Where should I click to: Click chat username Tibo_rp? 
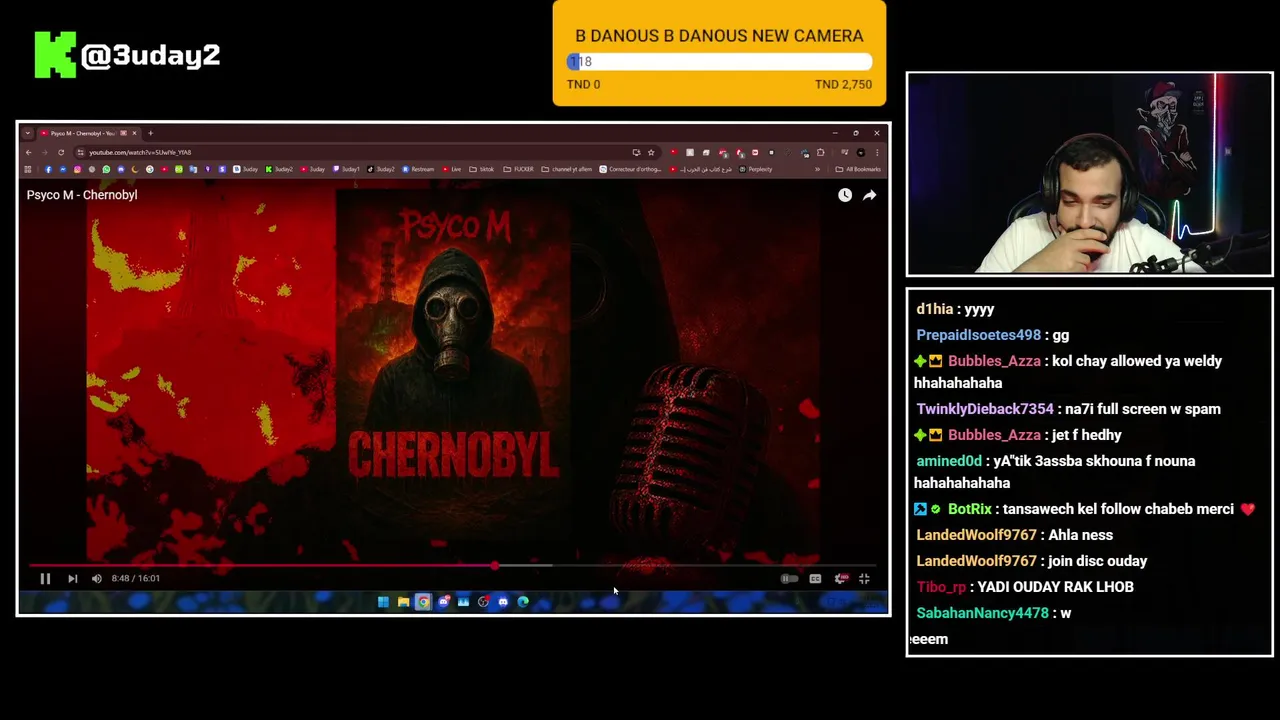(941, 587)
